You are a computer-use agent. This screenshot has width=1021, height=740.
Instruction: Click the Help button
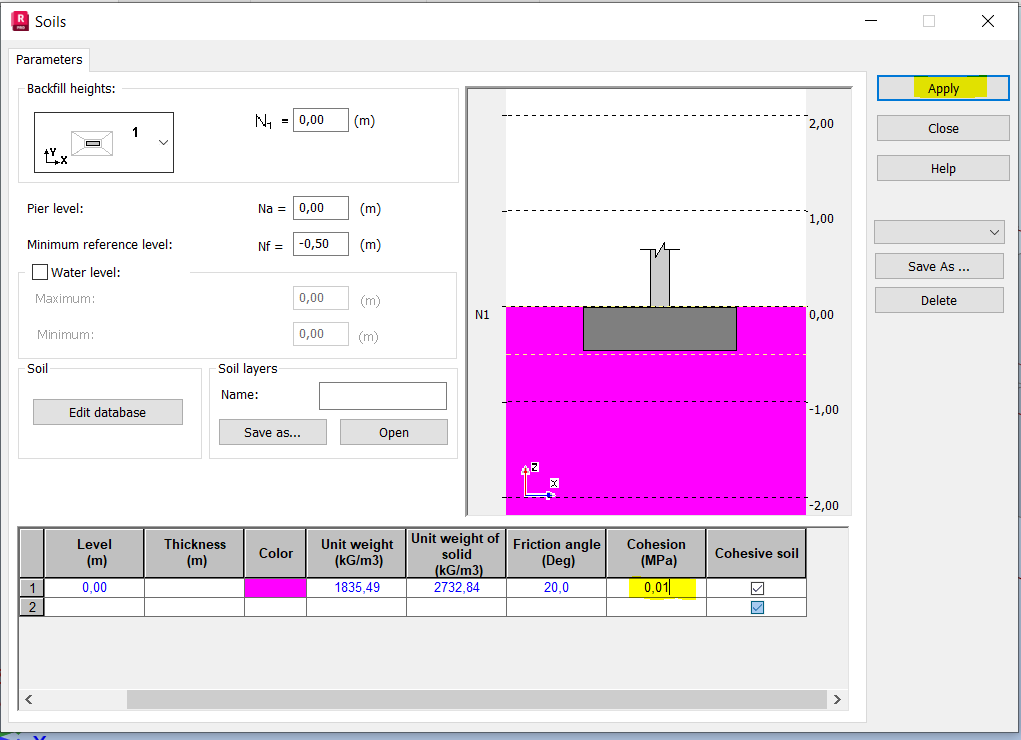coord(941,167)
